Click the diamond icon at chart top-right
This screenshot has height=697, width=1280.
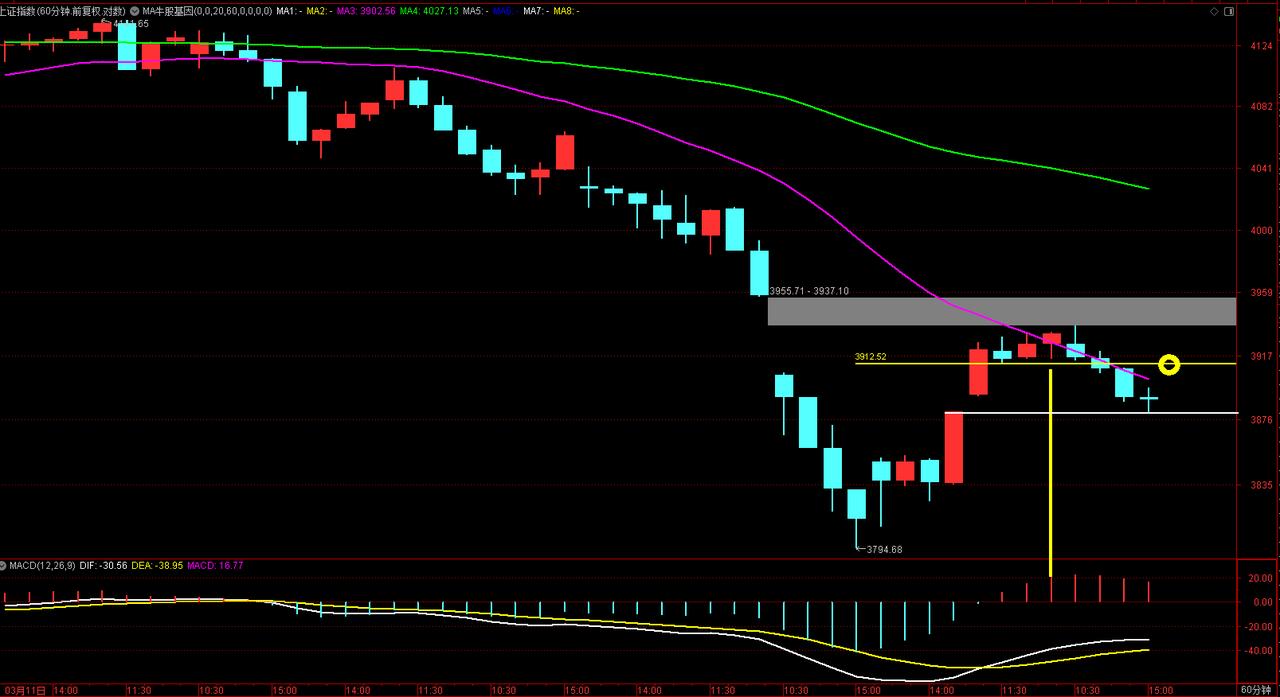[1214, 10]
